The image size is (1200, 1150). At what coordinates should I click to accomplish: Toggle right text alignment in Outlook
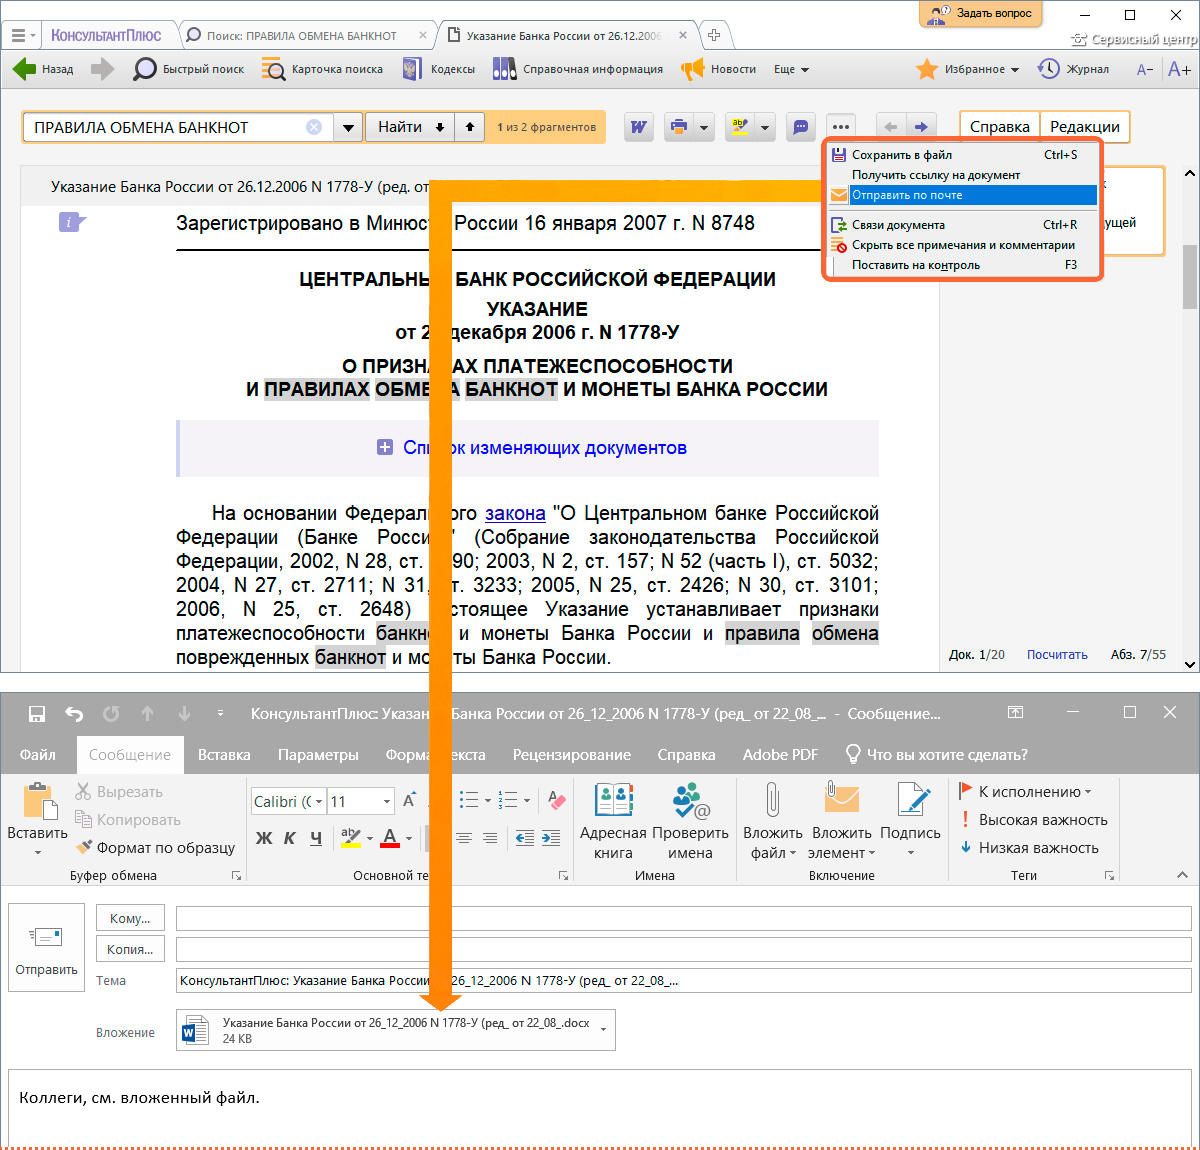click(490, 838)
